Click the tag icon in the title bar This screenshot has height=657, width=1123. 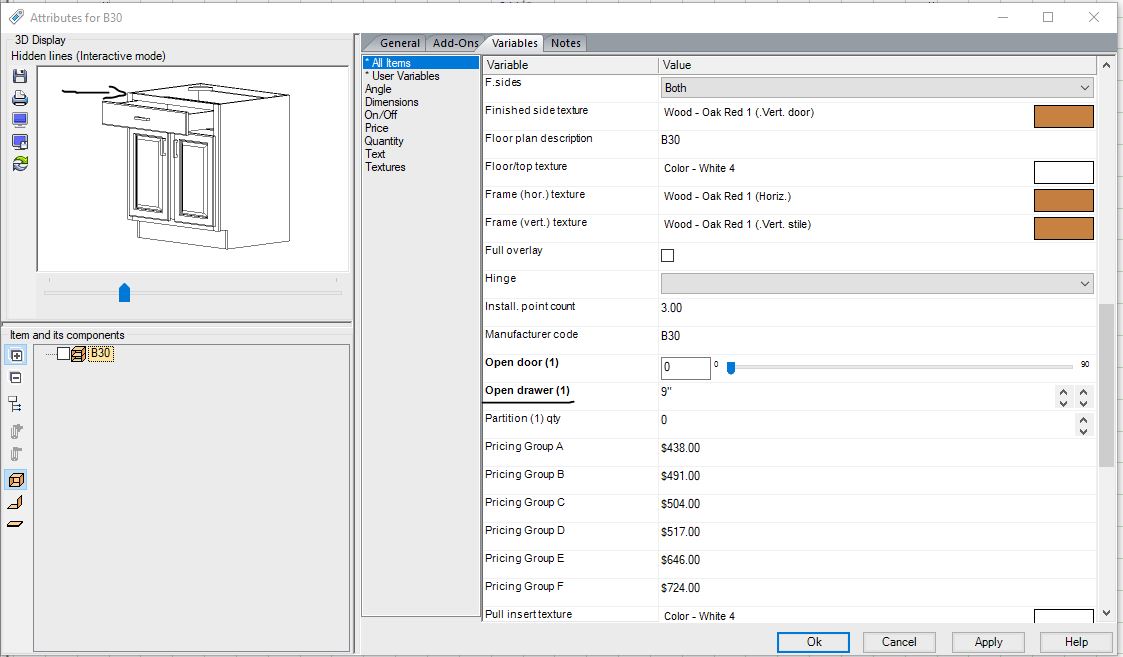[x=16, y=17]
